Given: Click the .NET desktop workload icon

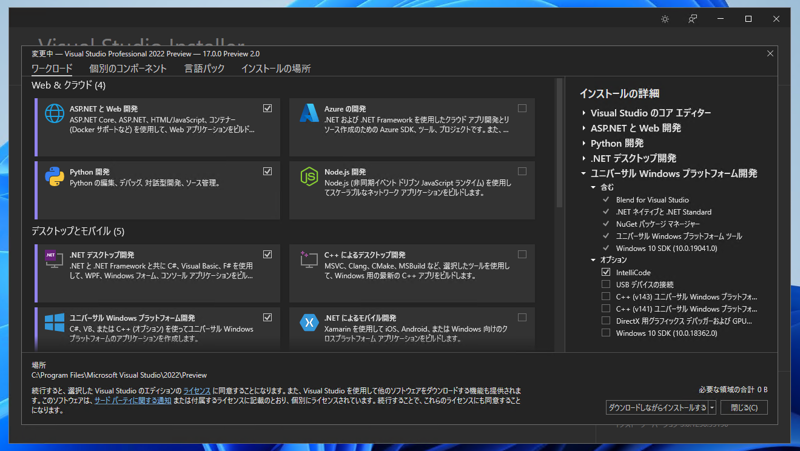Looking at the screenshot, I should (54, 260).
